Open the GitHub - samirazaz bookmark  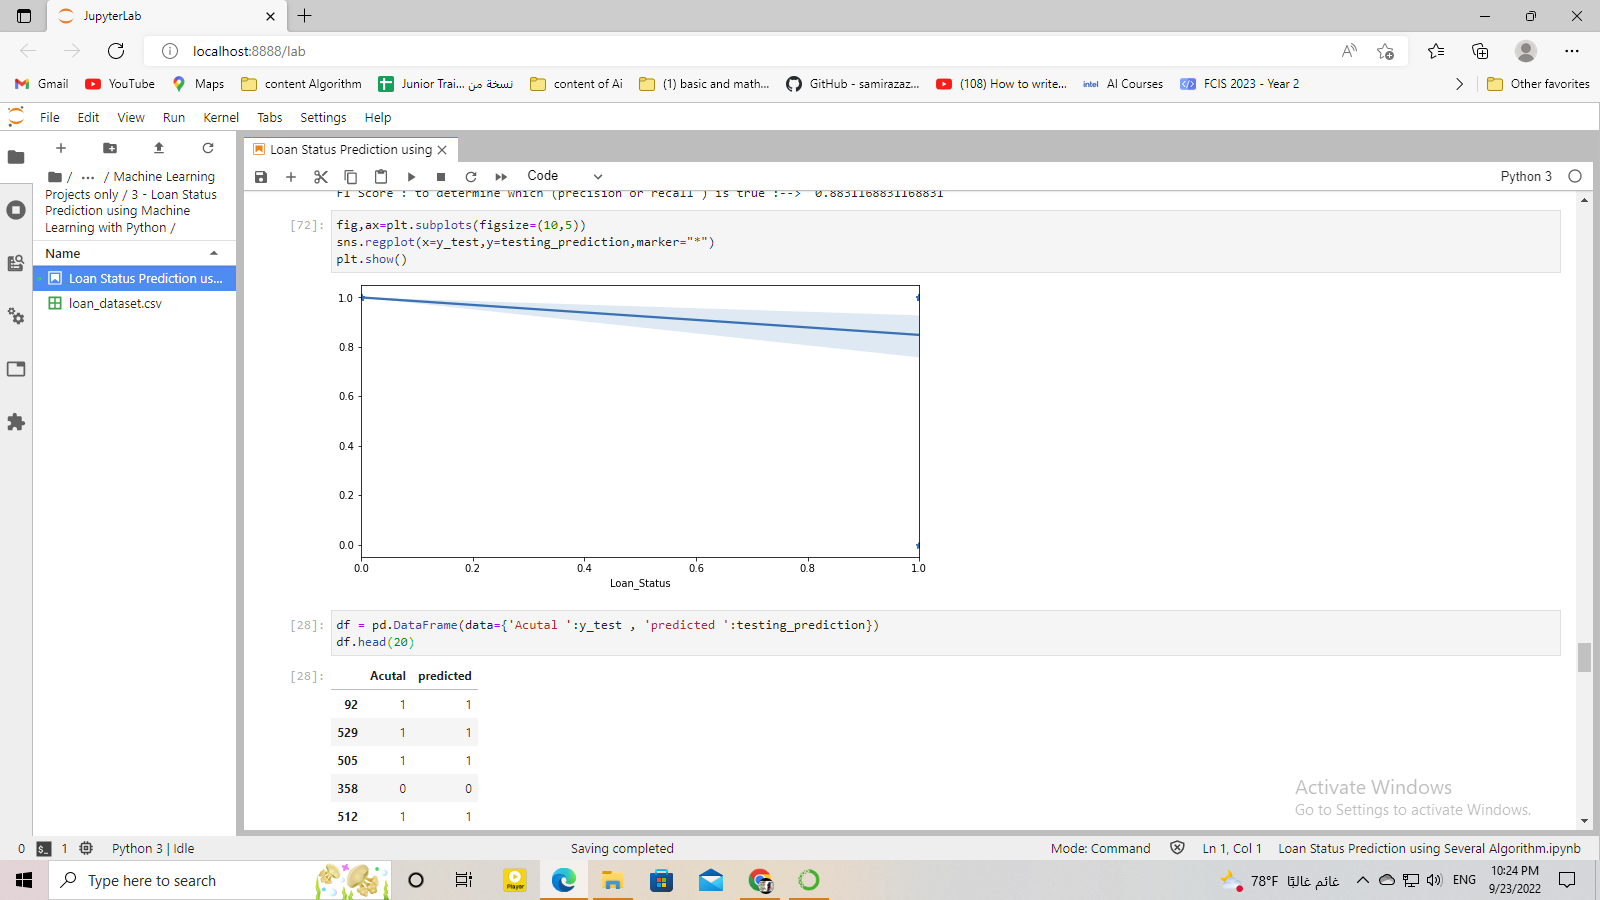(852, 84)
